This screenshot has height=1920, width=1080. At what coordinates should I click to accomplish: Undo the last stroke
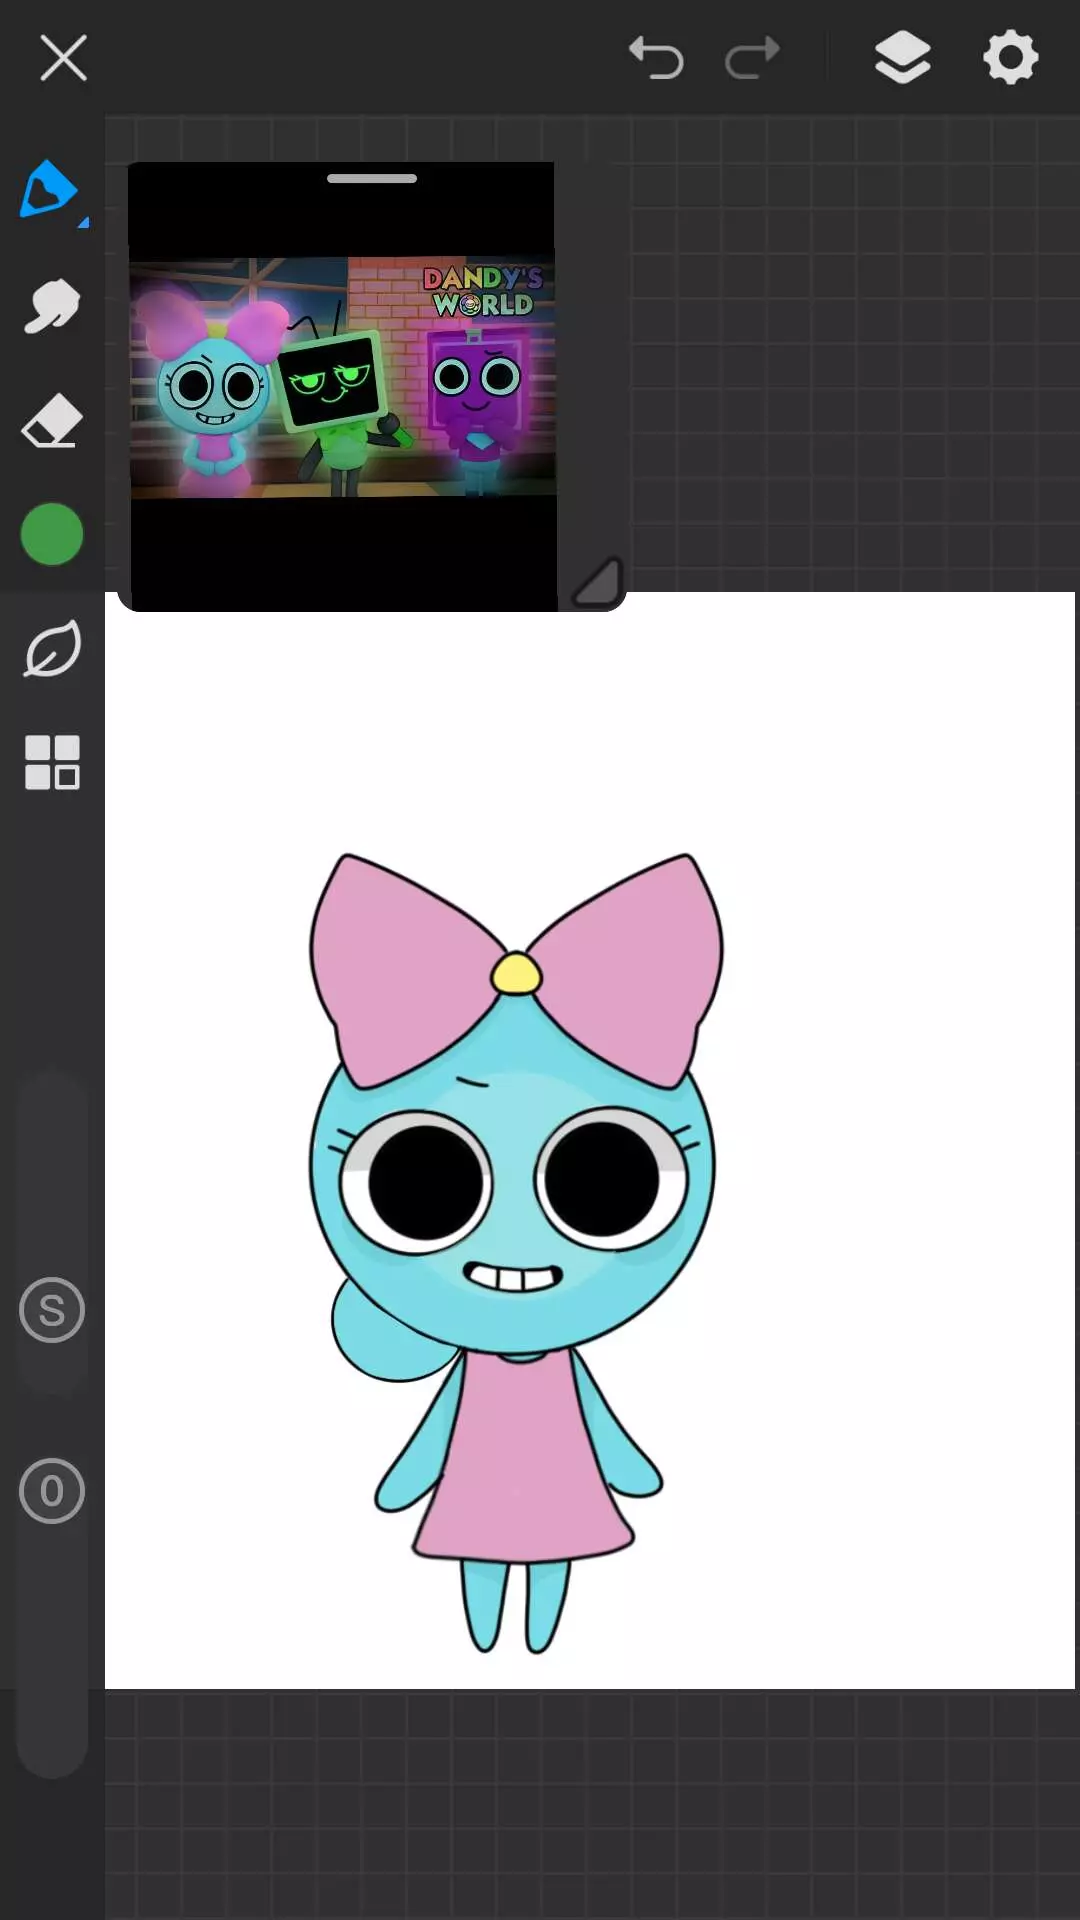coord(656,57)
